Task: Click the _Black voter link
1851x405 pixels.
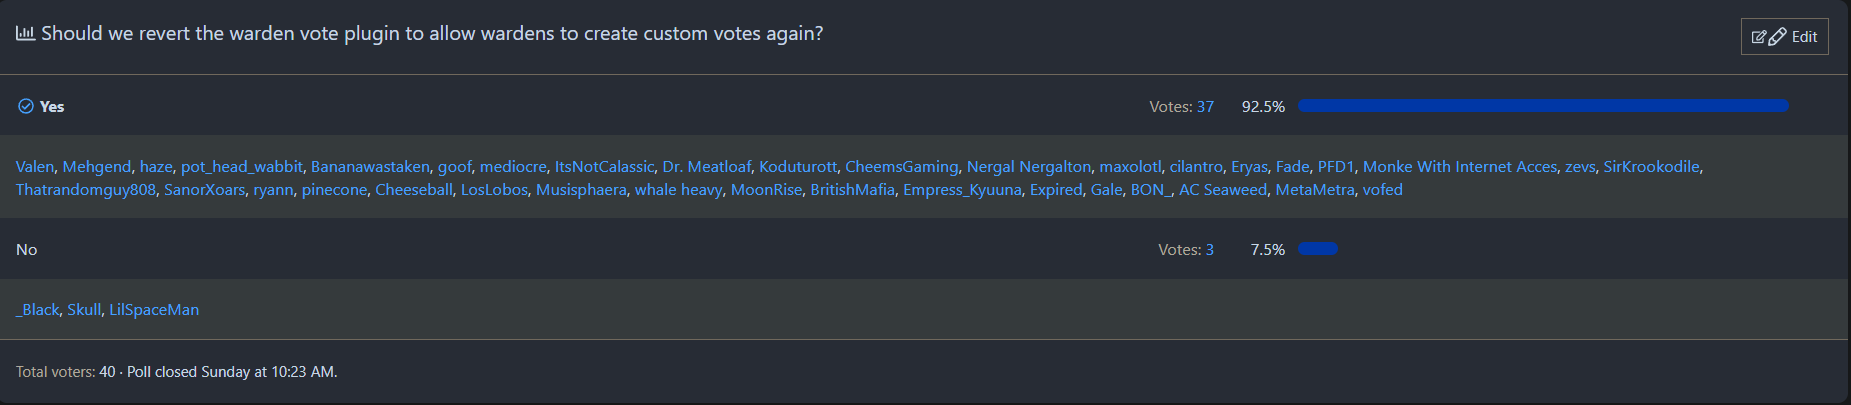Action: (x=38, y=310)
